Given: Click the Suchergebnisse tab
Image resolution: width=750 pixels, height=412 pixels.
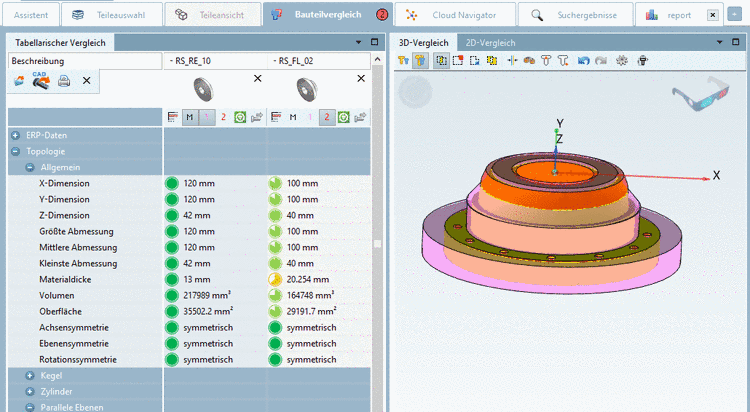Looking at the screenshot, I should pos(578,16).
